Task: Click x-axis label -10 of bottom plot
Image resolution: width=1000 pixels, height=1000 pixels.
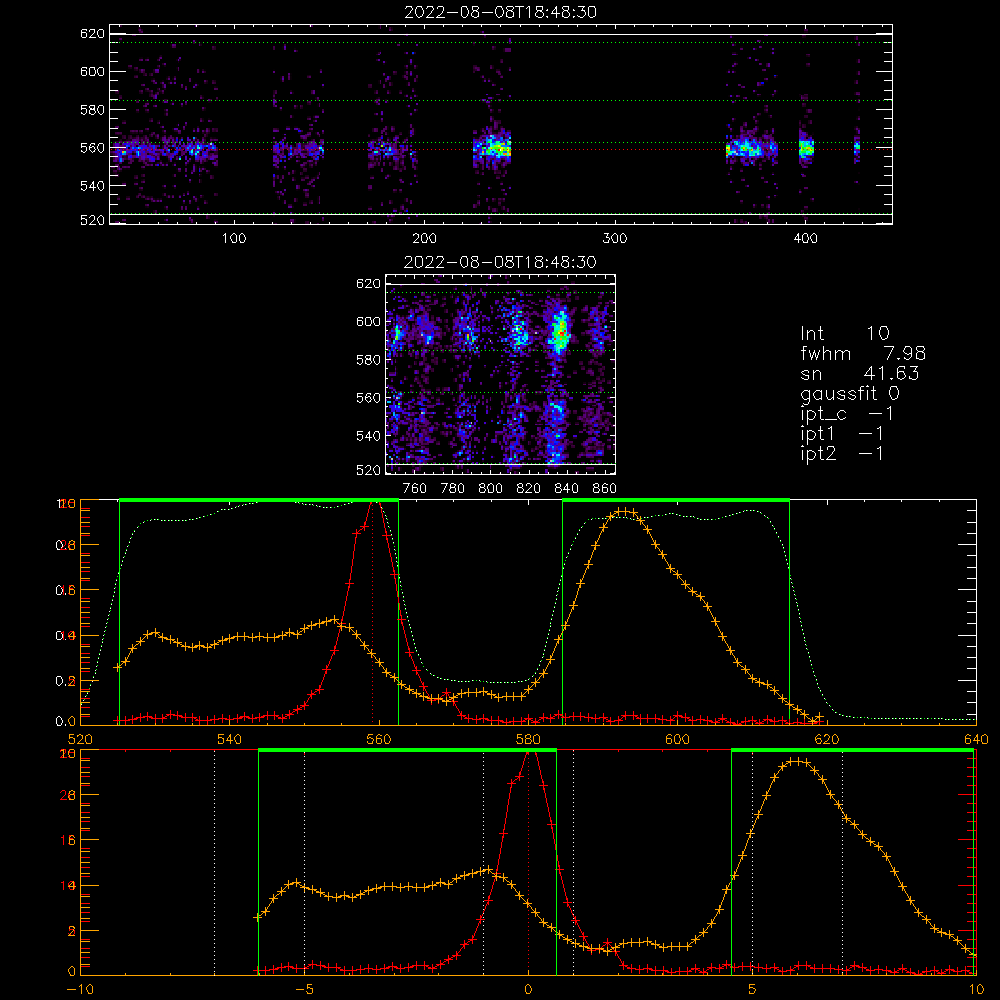Action: (x=80, y=990)
